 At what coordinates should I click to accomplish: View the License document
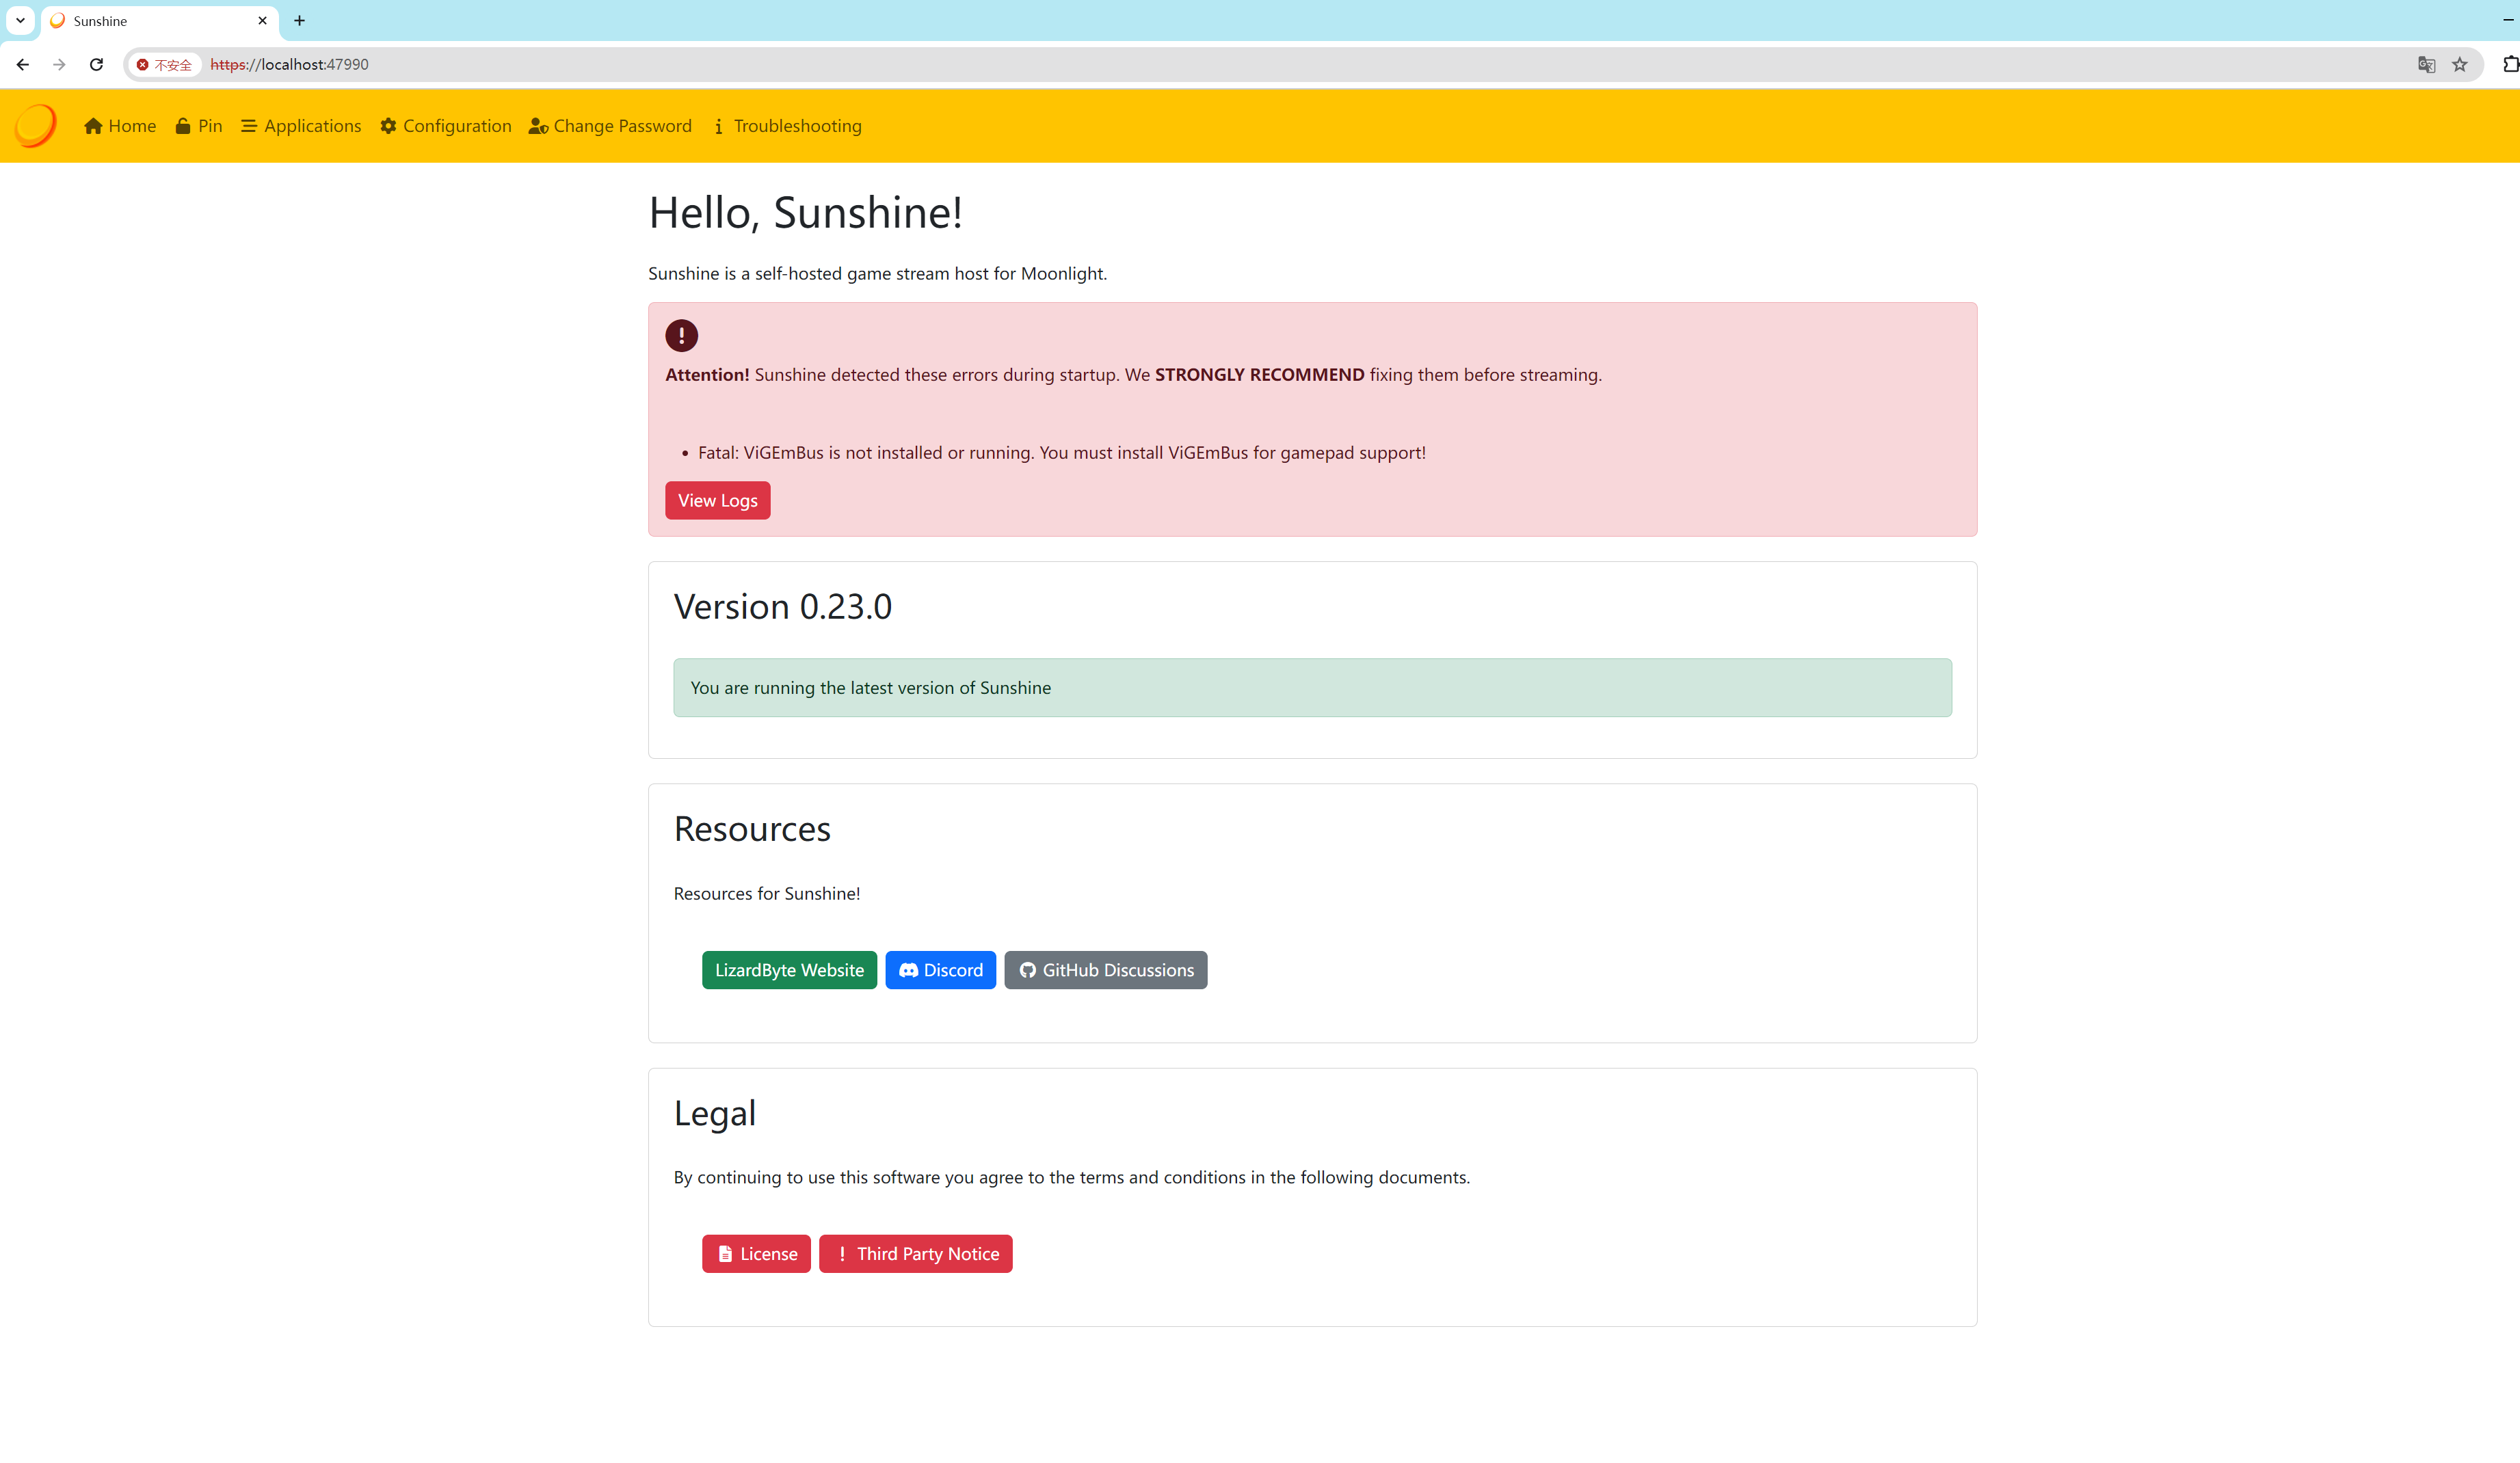(x=756, y=1254)
